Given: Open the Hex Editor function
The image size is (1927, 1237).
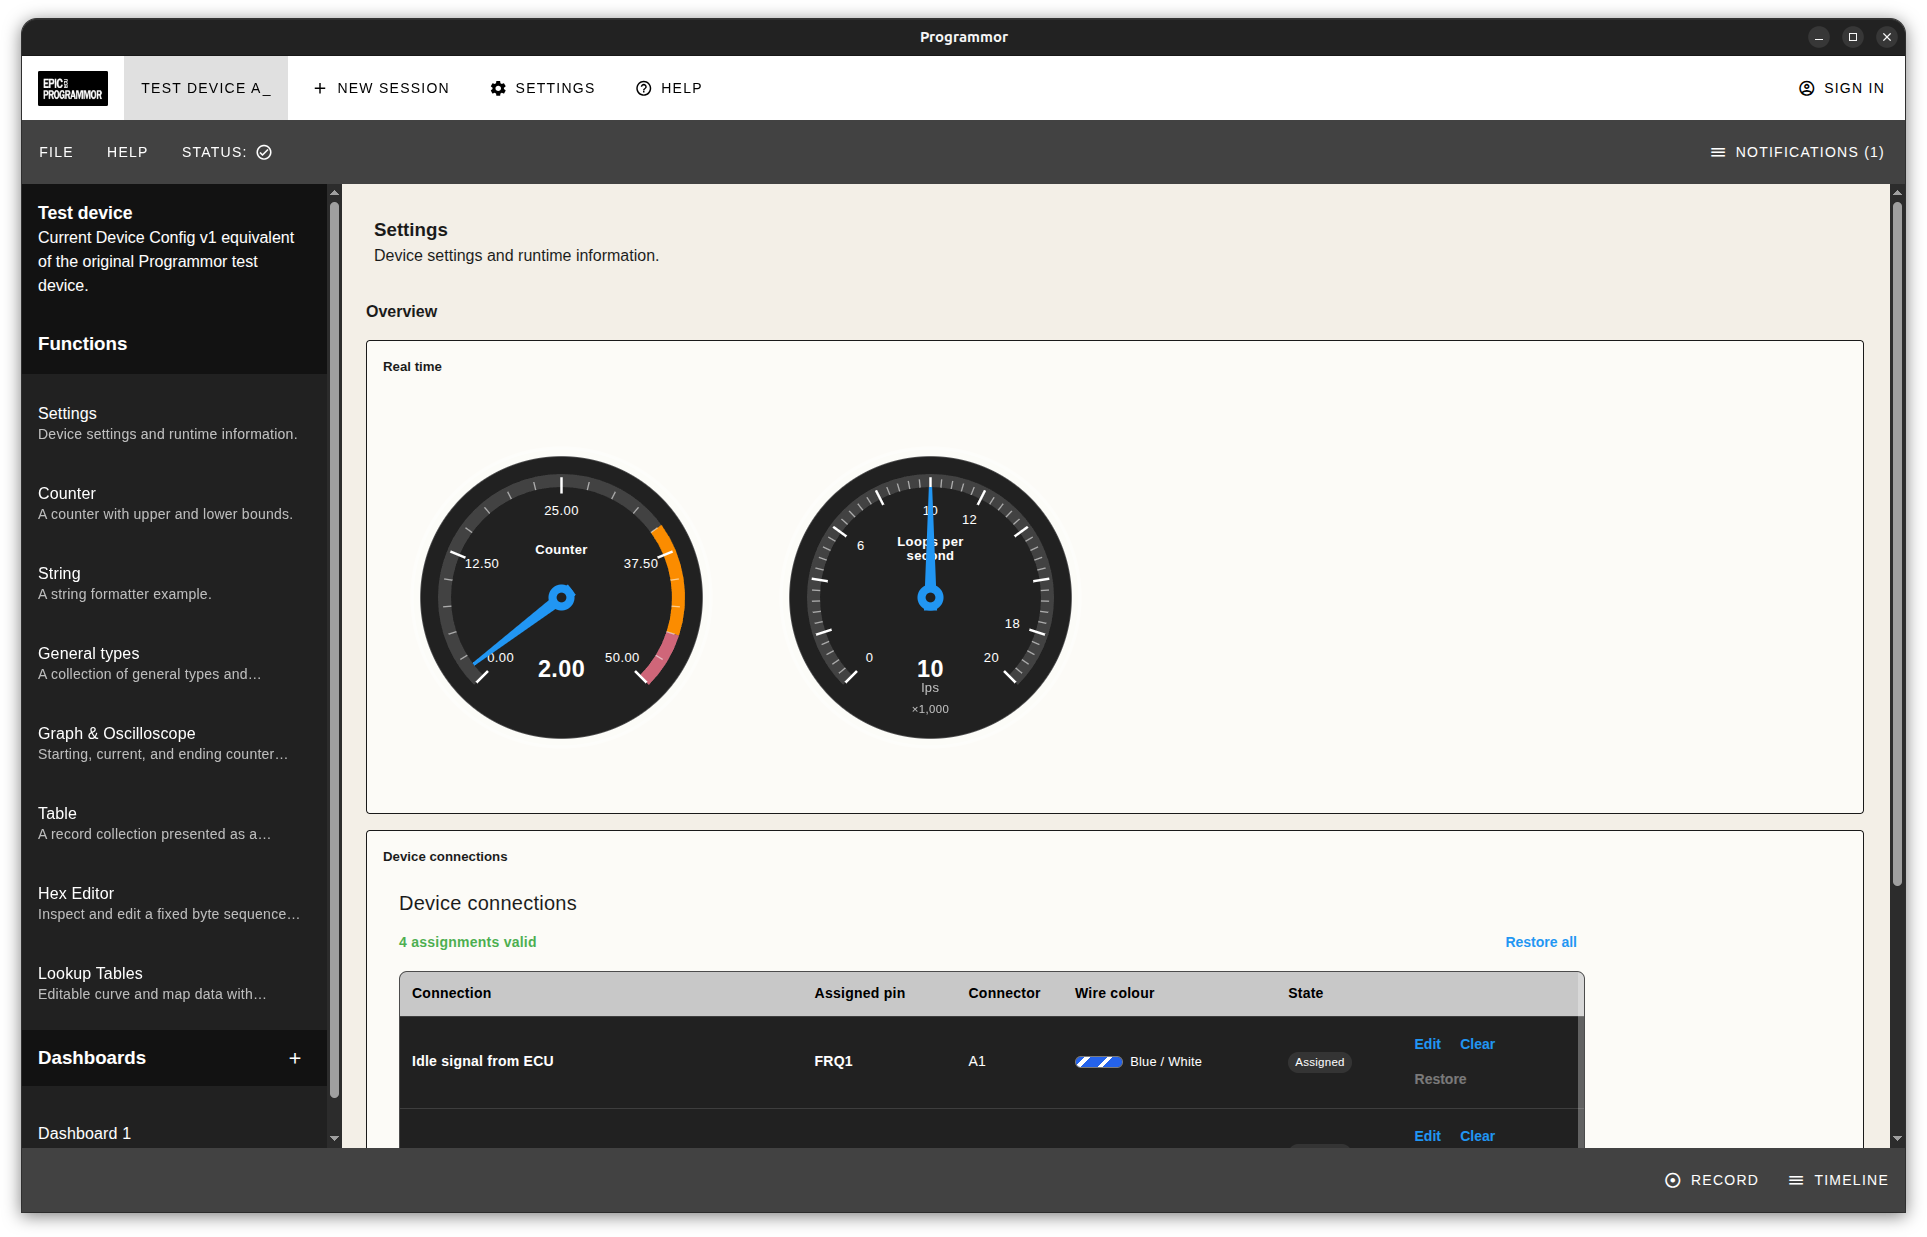Looking at the screenshot, I should point(174,903).
